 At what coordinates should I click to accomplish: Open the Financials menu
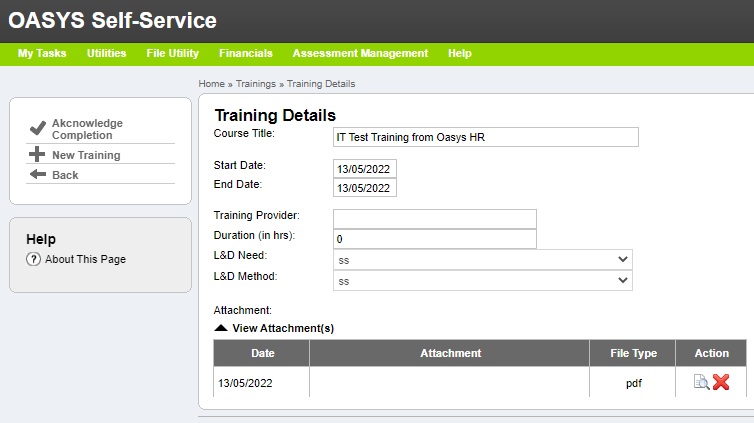coord(246,53)
